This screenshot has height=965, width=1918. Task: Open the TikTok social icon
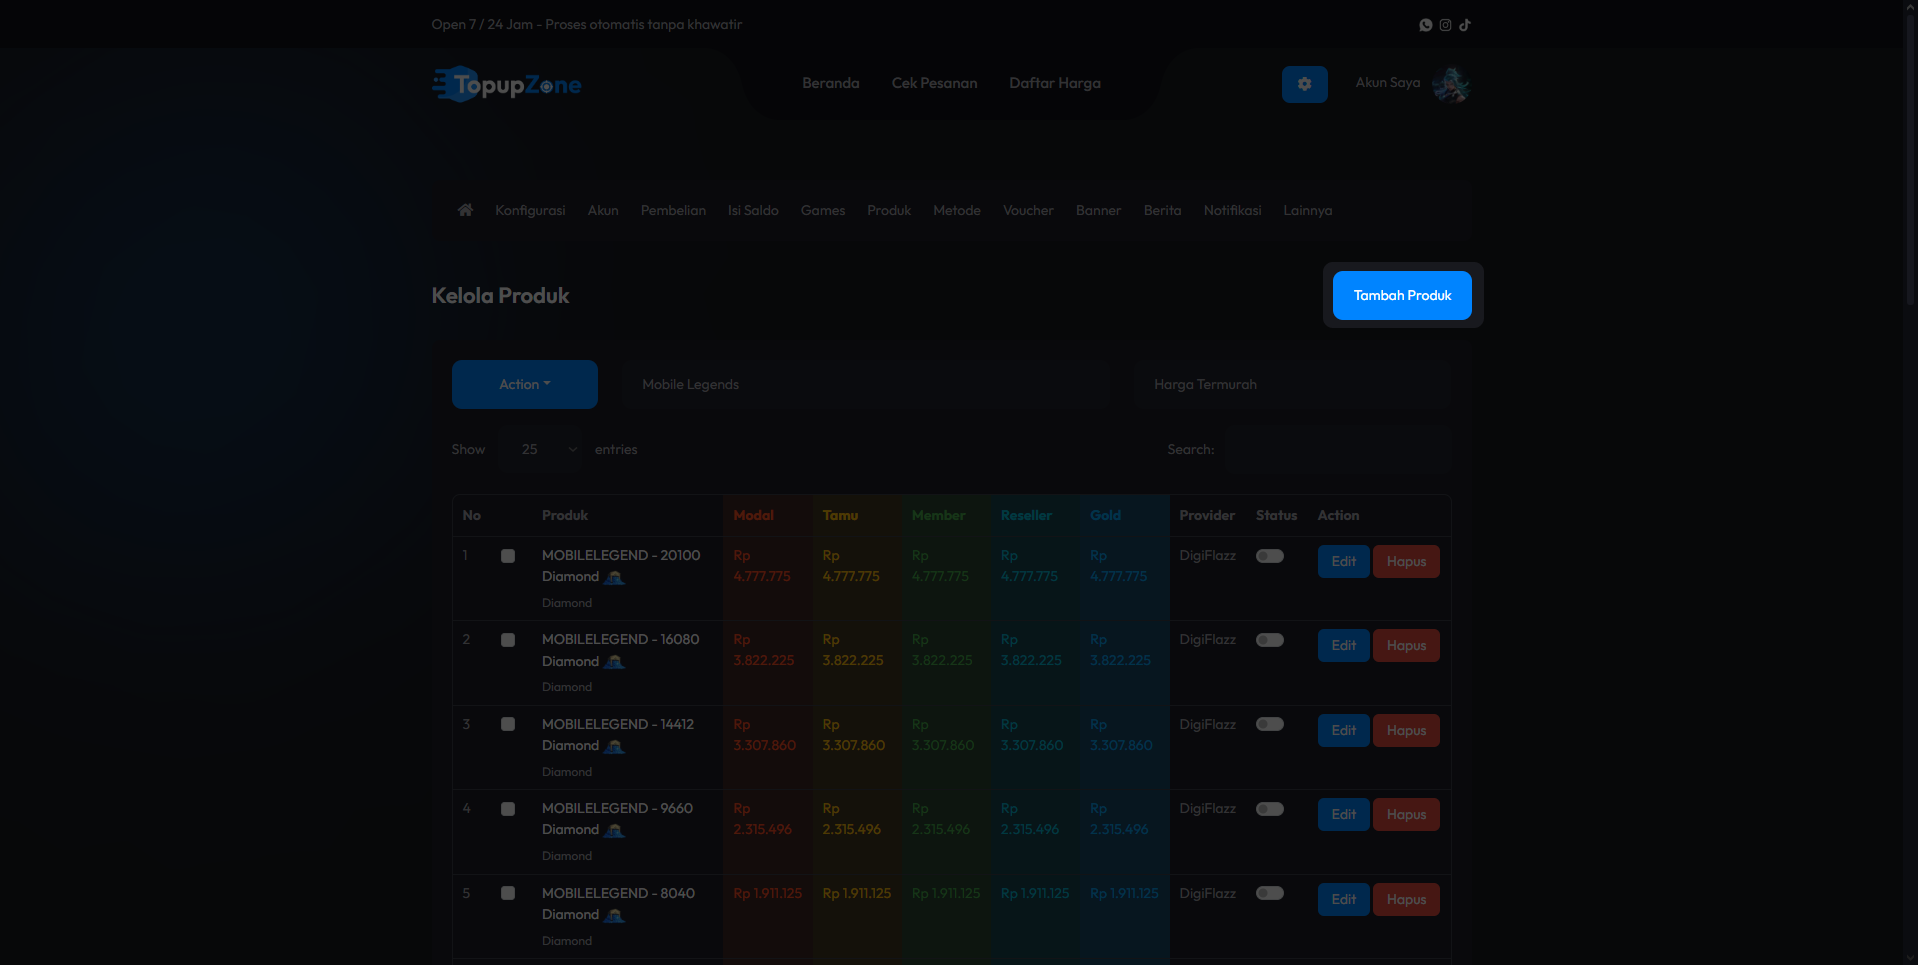[x=1465, y=25]
